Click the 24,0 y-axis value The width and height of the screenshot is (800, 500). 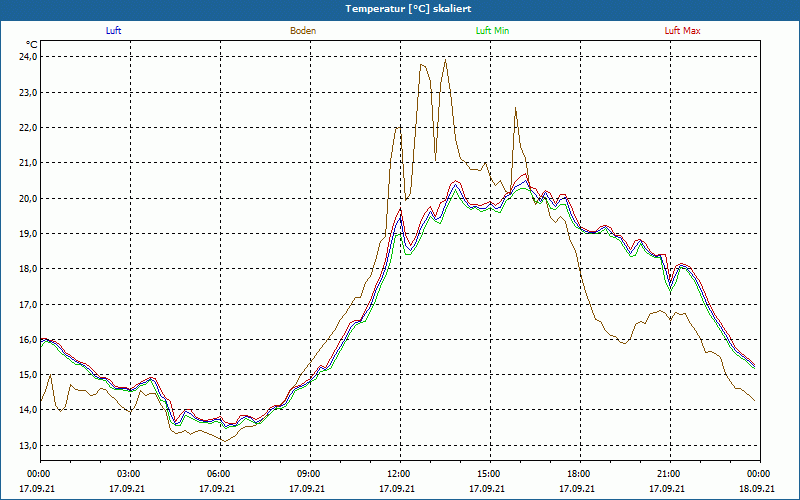click(x=29, y=57)
